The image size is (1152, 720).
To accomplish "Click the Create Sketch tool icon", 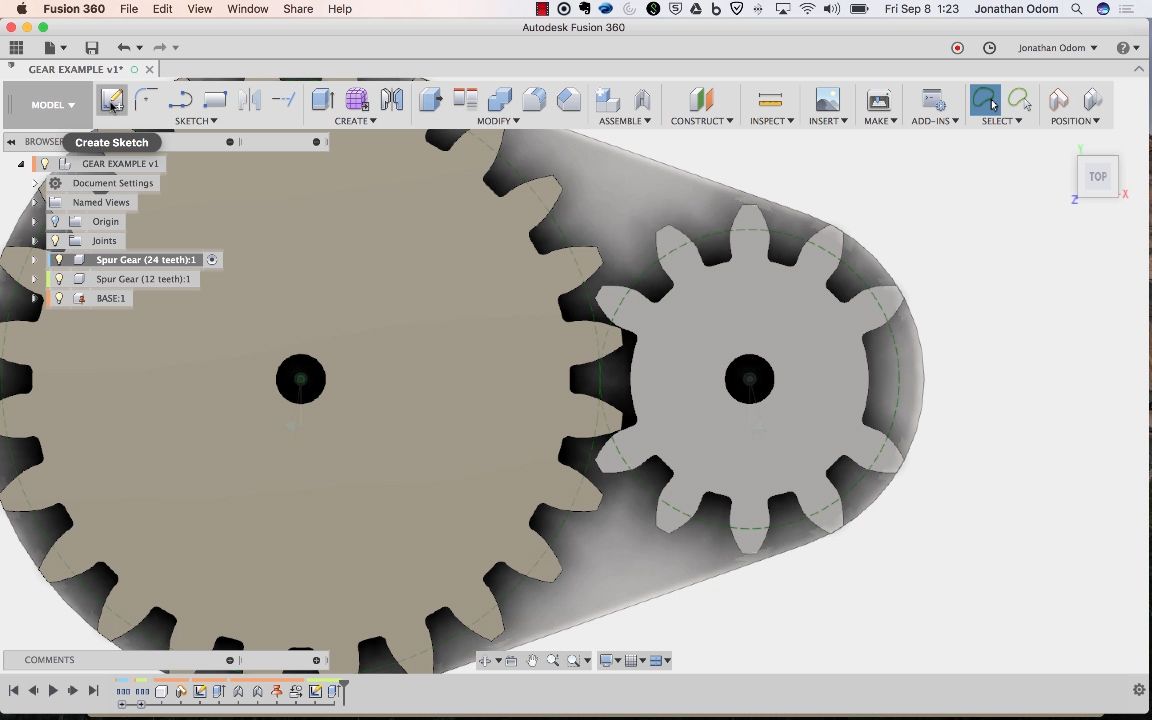I will click(111, 100).
